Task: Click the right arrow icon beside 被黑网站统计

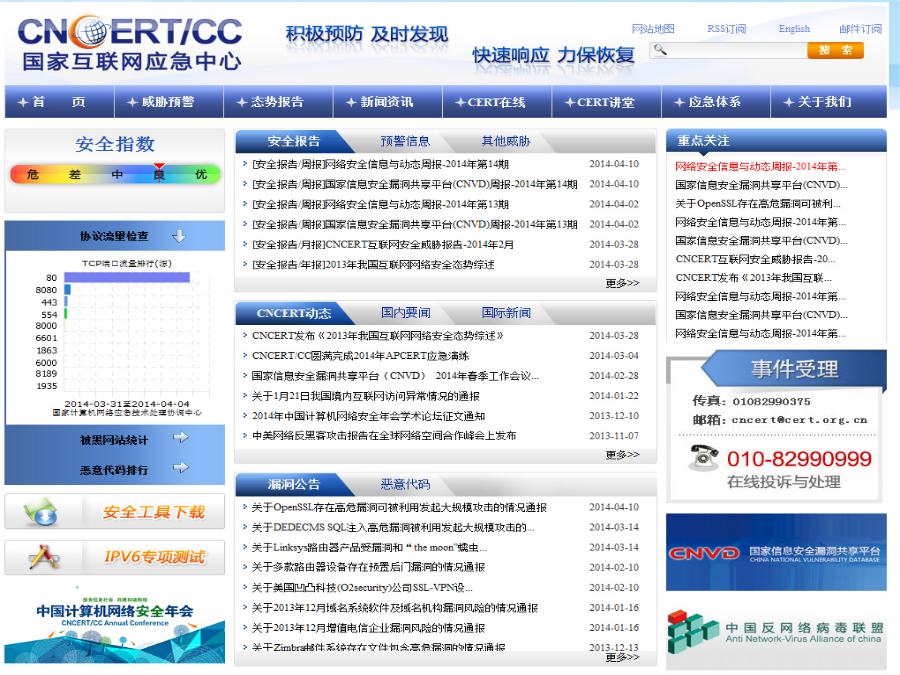Action: 181,438
